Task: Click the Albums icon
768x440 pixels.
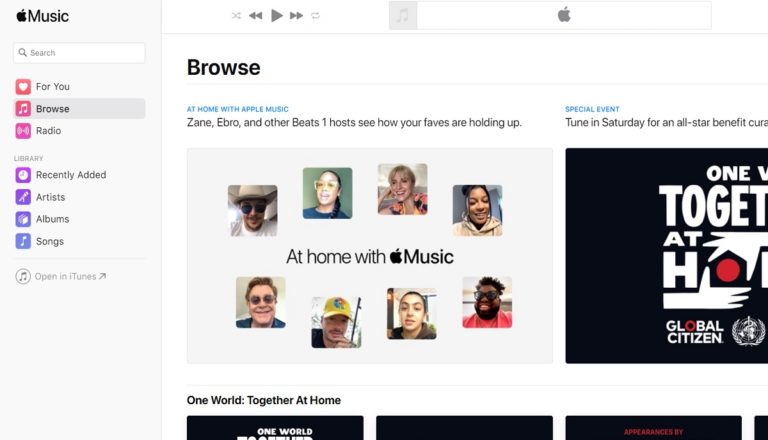Action: [23, 219]
